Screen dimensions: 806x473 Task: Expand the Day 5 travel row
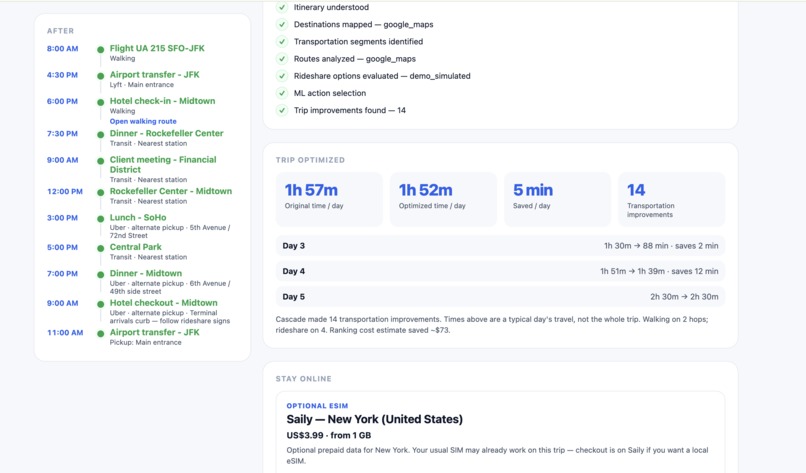click(500, 297)
